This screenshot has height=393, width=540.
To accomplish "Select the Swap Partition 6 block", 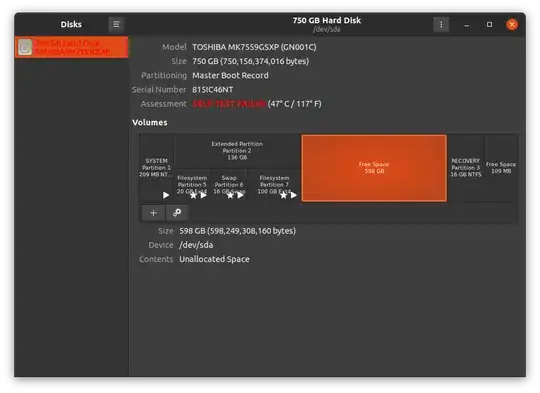I will (x=229, y=185).
